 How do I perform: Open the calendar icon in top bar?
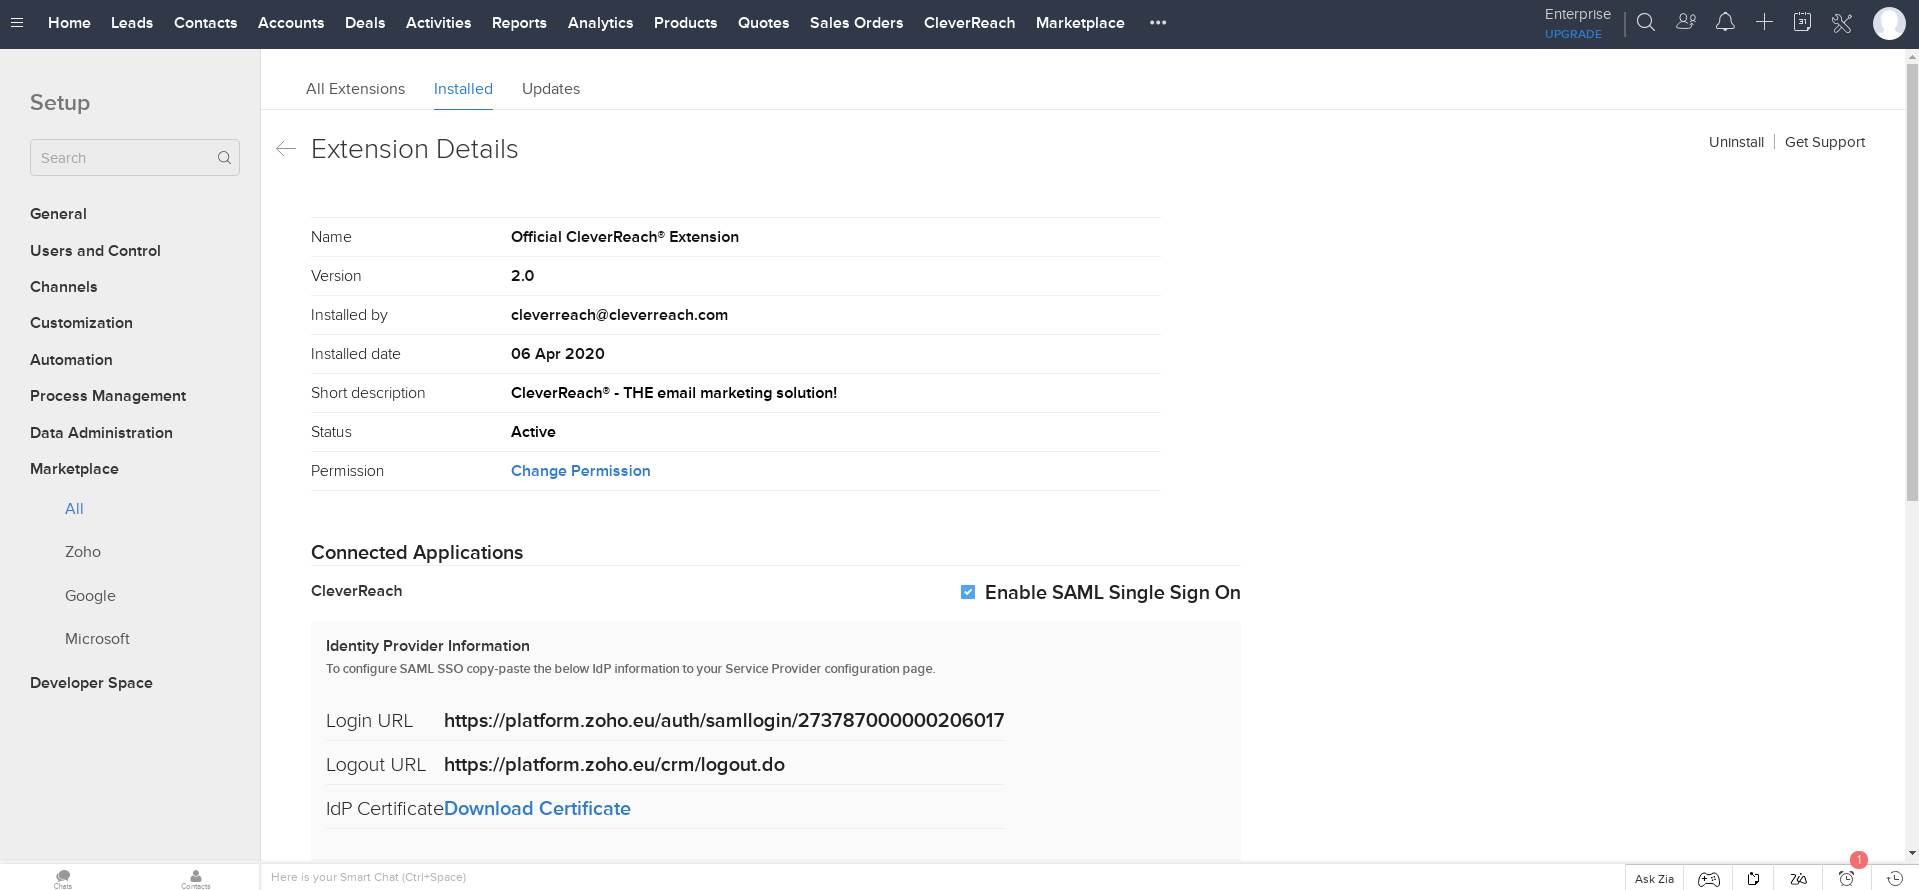tap(1802, 22)
